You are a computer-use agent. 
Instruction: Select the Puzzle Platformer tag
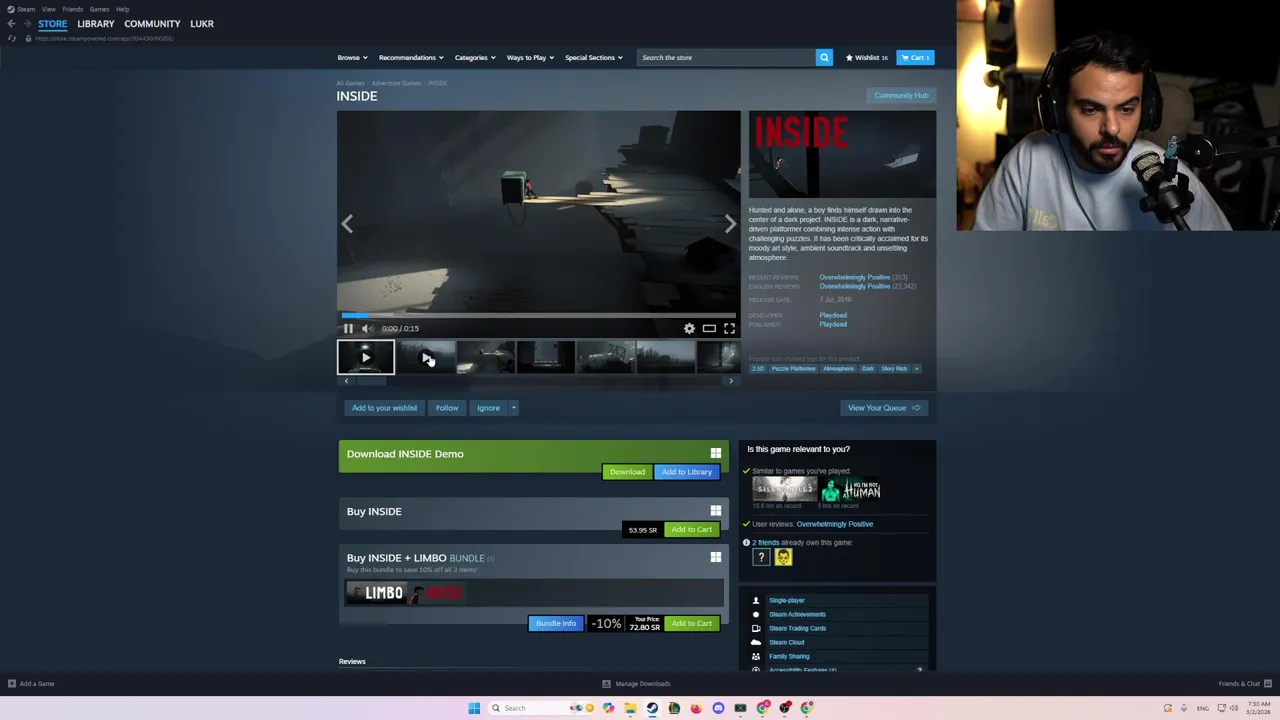[793, 368]
